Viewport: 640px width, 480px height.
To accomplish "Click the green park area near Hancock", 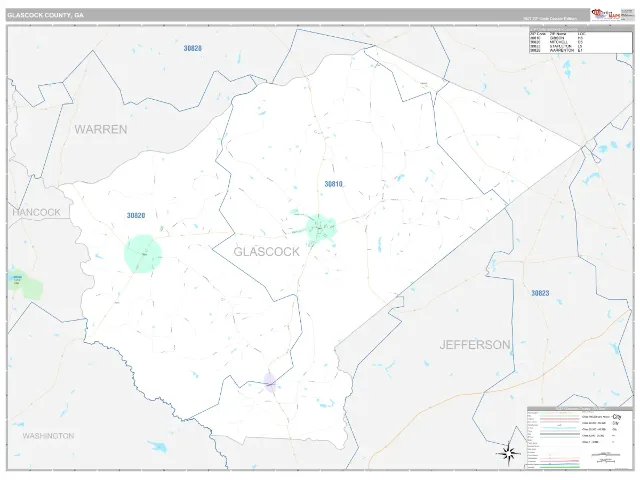I will 26,285.
